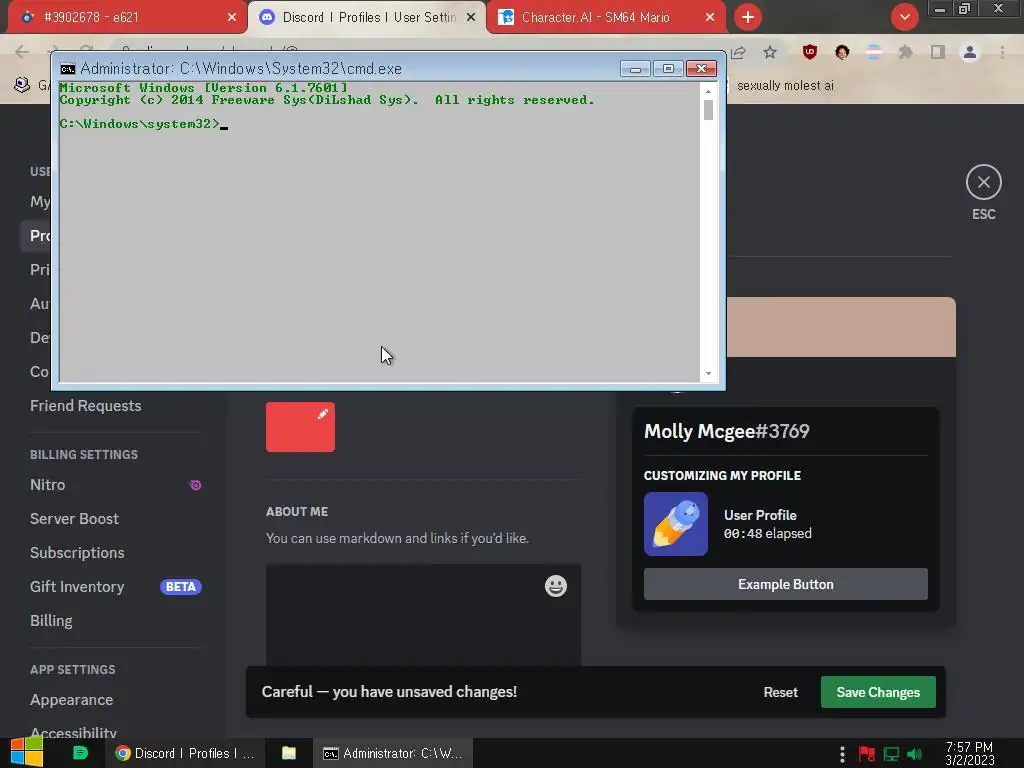Open network tray icon
This screenshot has height=768, width=1024.
click(x=891, y=754)
